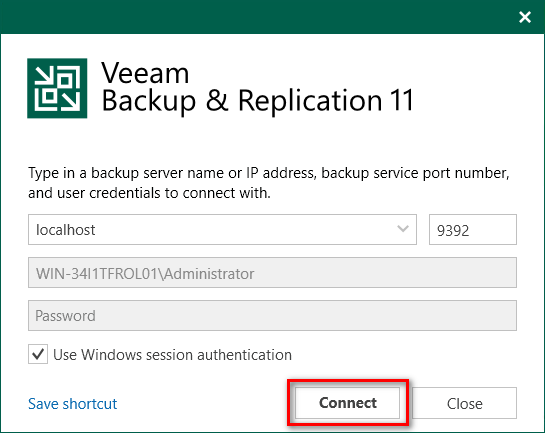Click the Close button
The image size is (545, 433).
tap(464, 403)
